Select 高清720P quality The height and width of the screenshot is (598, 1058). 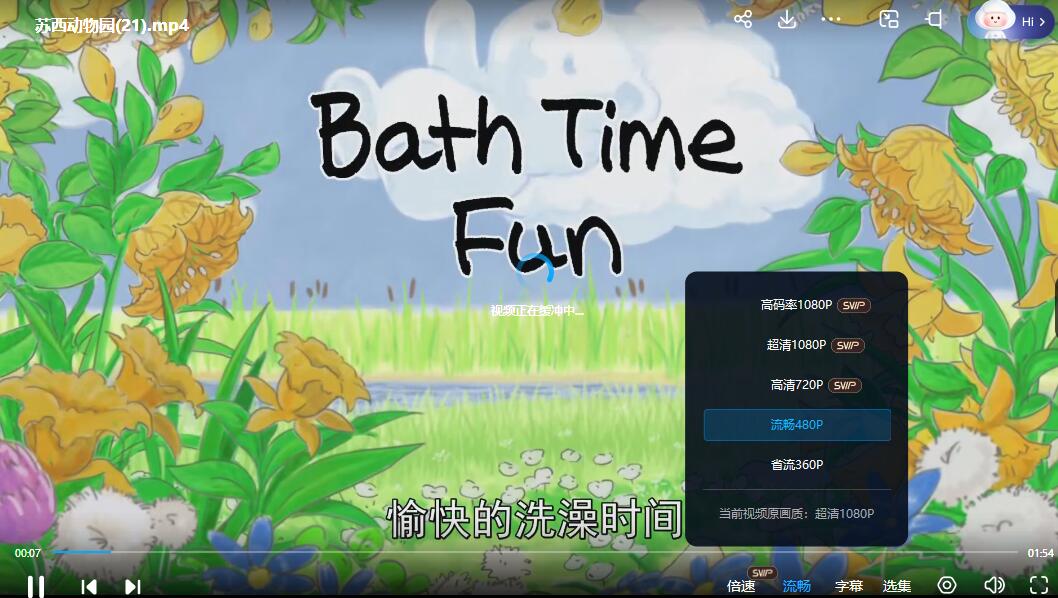point(797,385)
